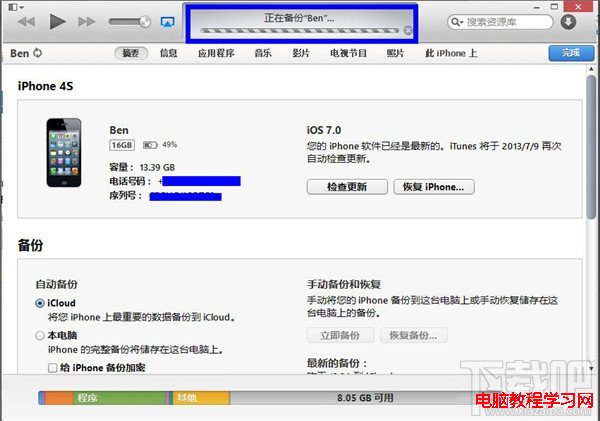Image resolution: width=600 pixels, height=421 pixels.
Task: Start playback with the play button
Action: (57, 21)
